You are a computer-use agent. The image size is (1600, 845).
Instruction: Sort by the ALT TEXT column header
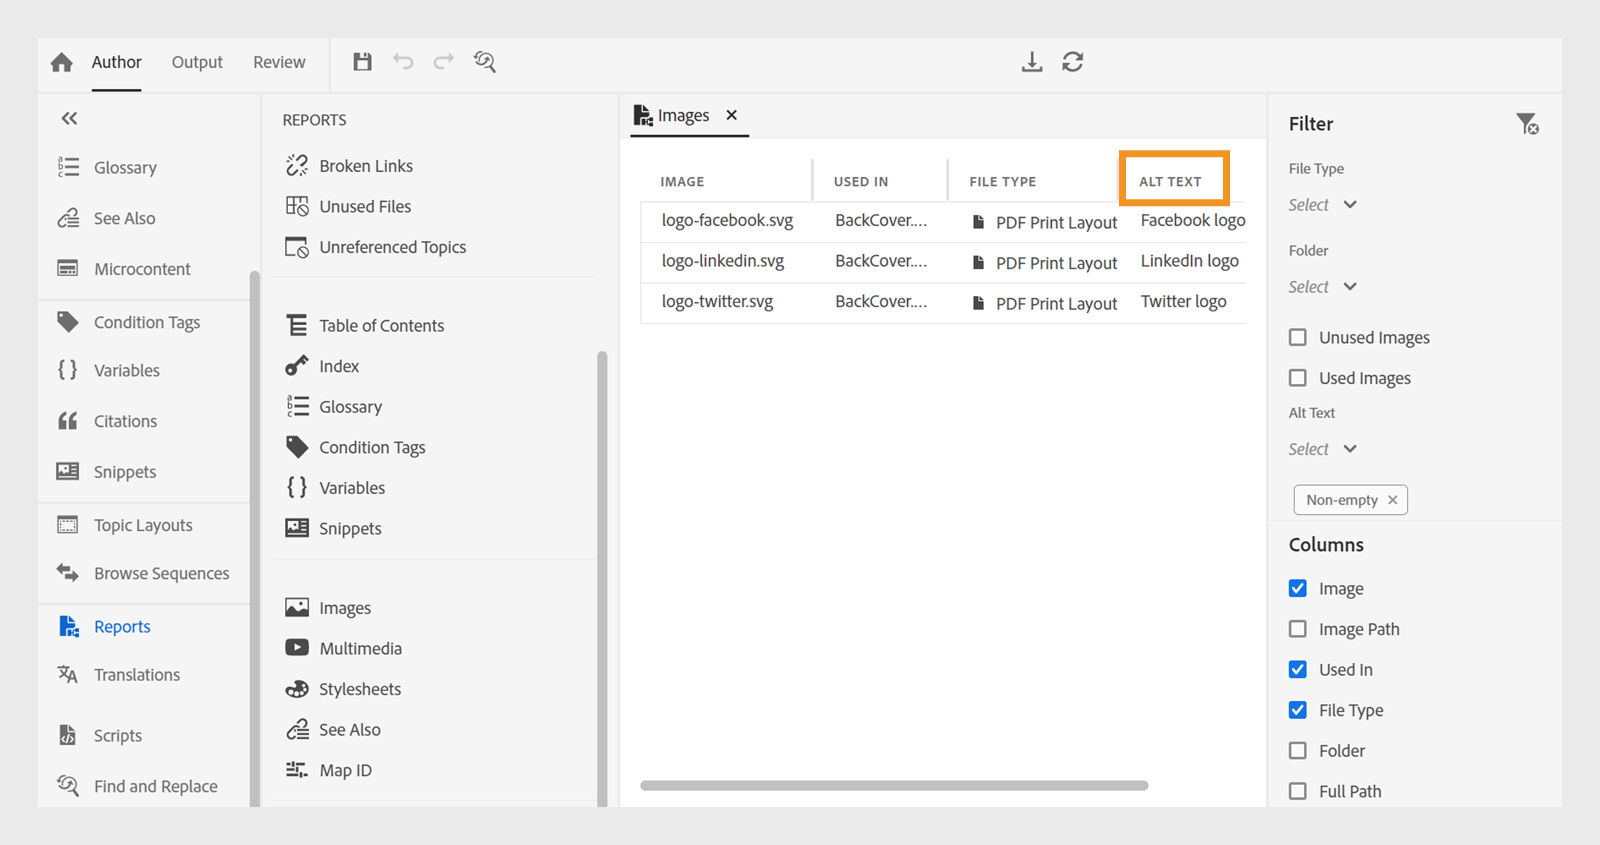[x=1170, y=182]
